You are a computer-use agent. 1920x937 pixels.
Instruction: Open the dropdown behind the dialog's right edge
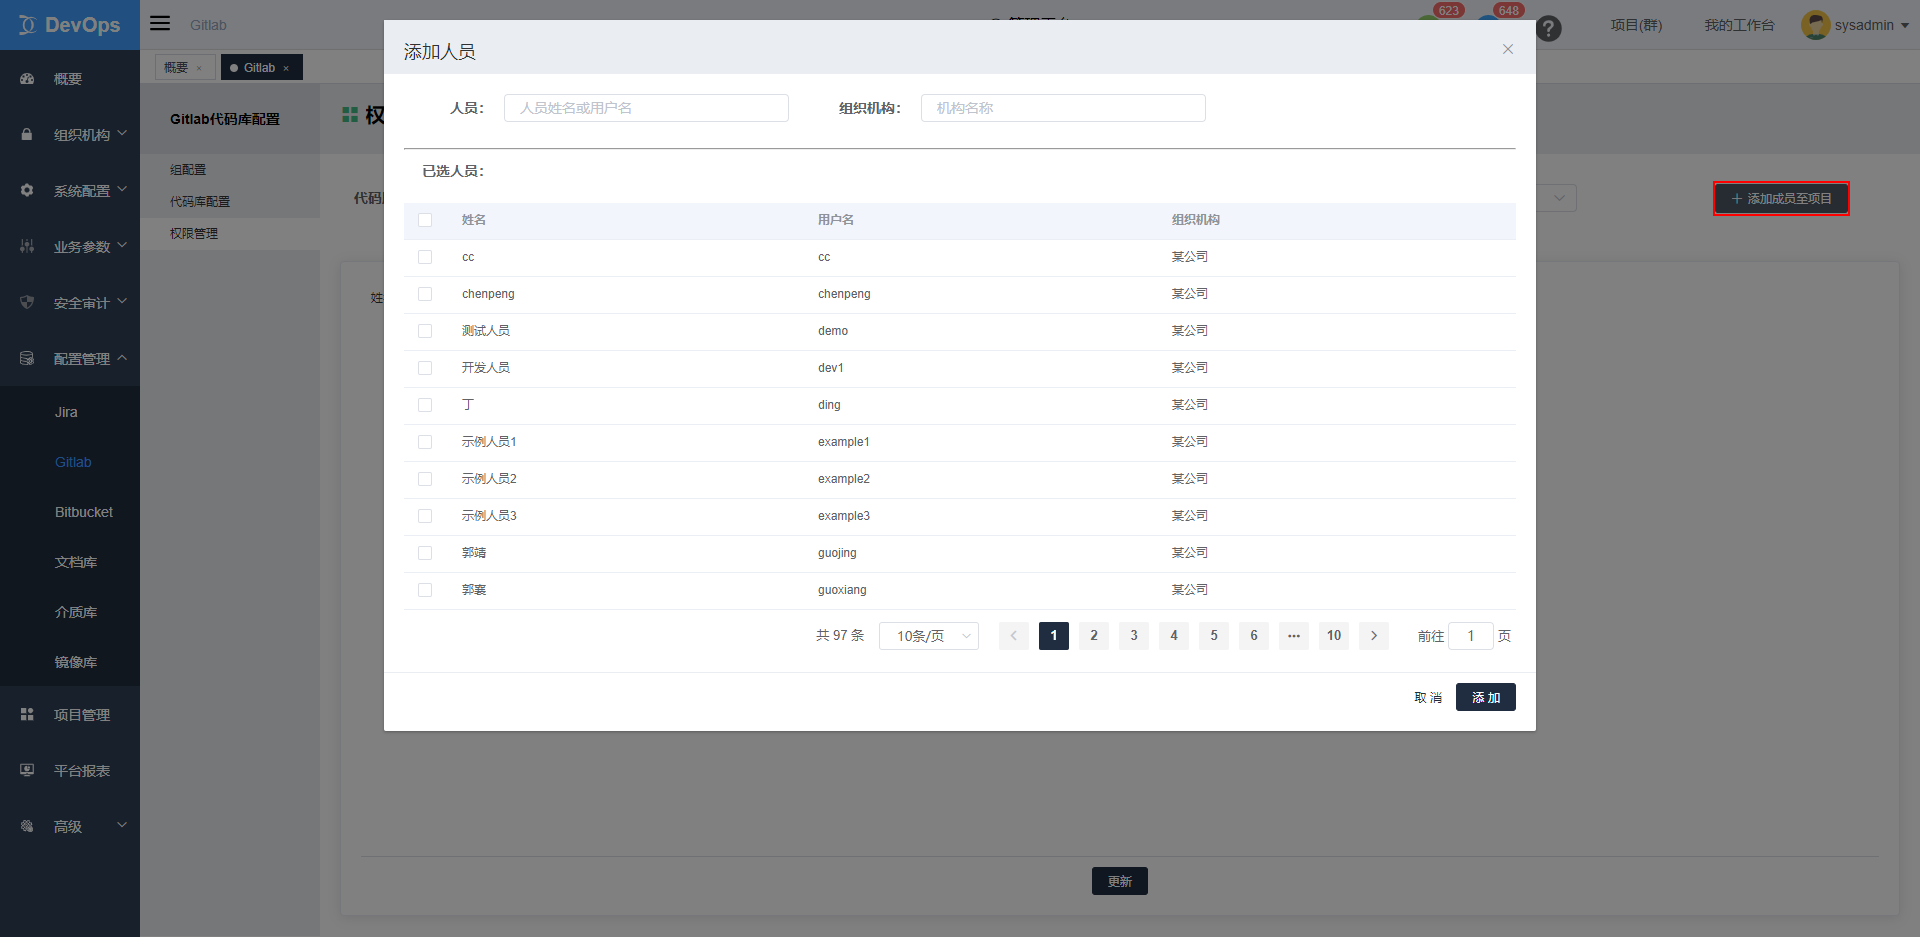pos(1558,198)
